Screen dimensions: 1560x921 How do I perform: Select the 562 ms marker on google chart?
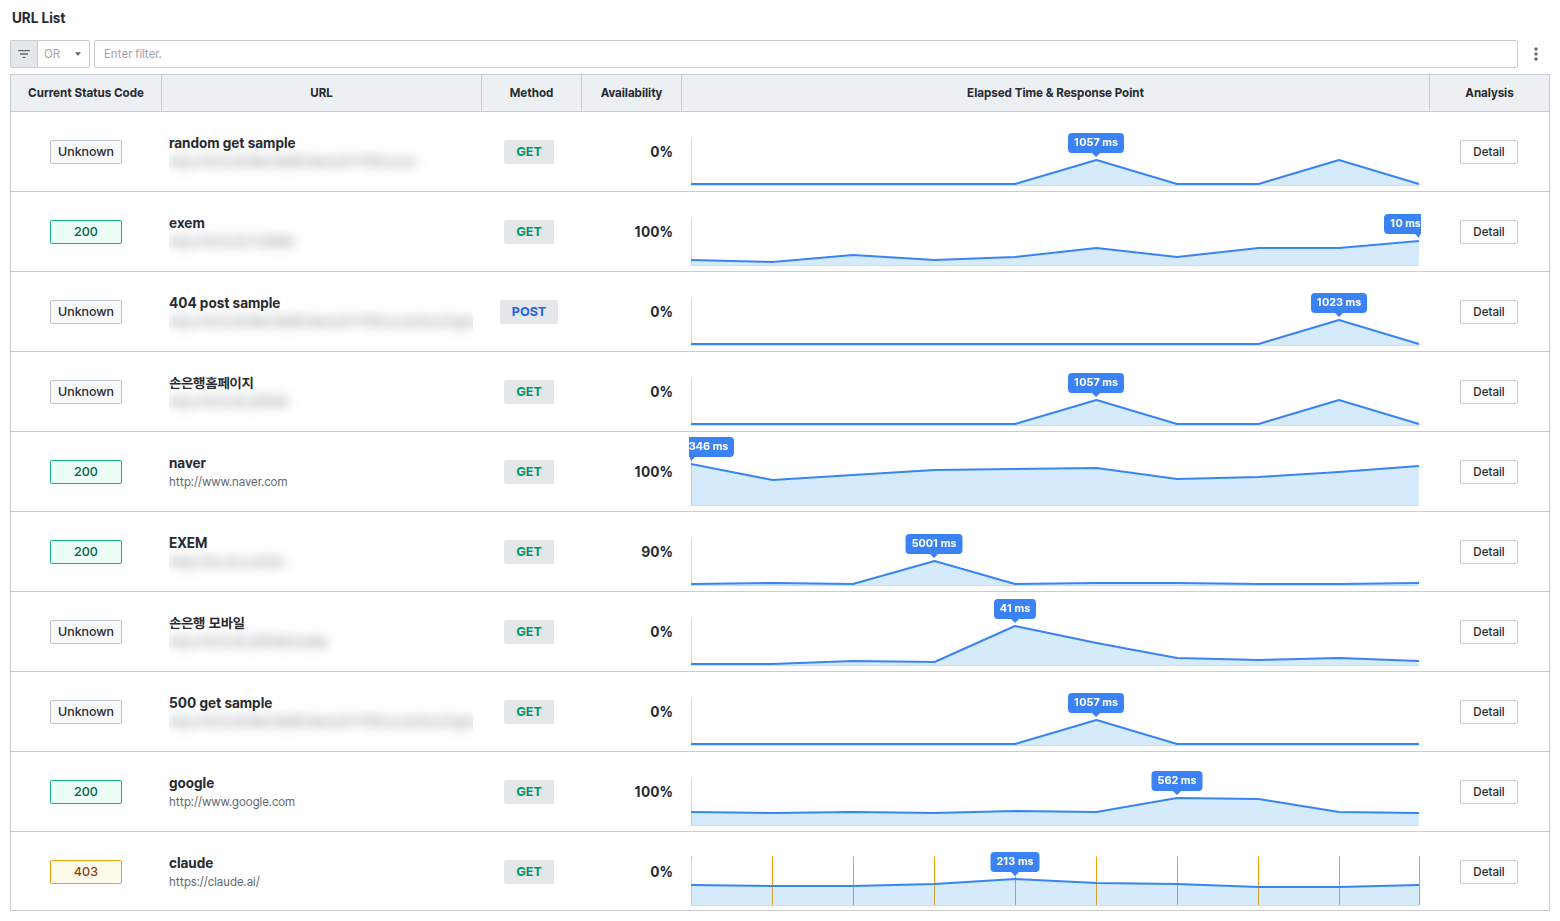point(1177,781)
